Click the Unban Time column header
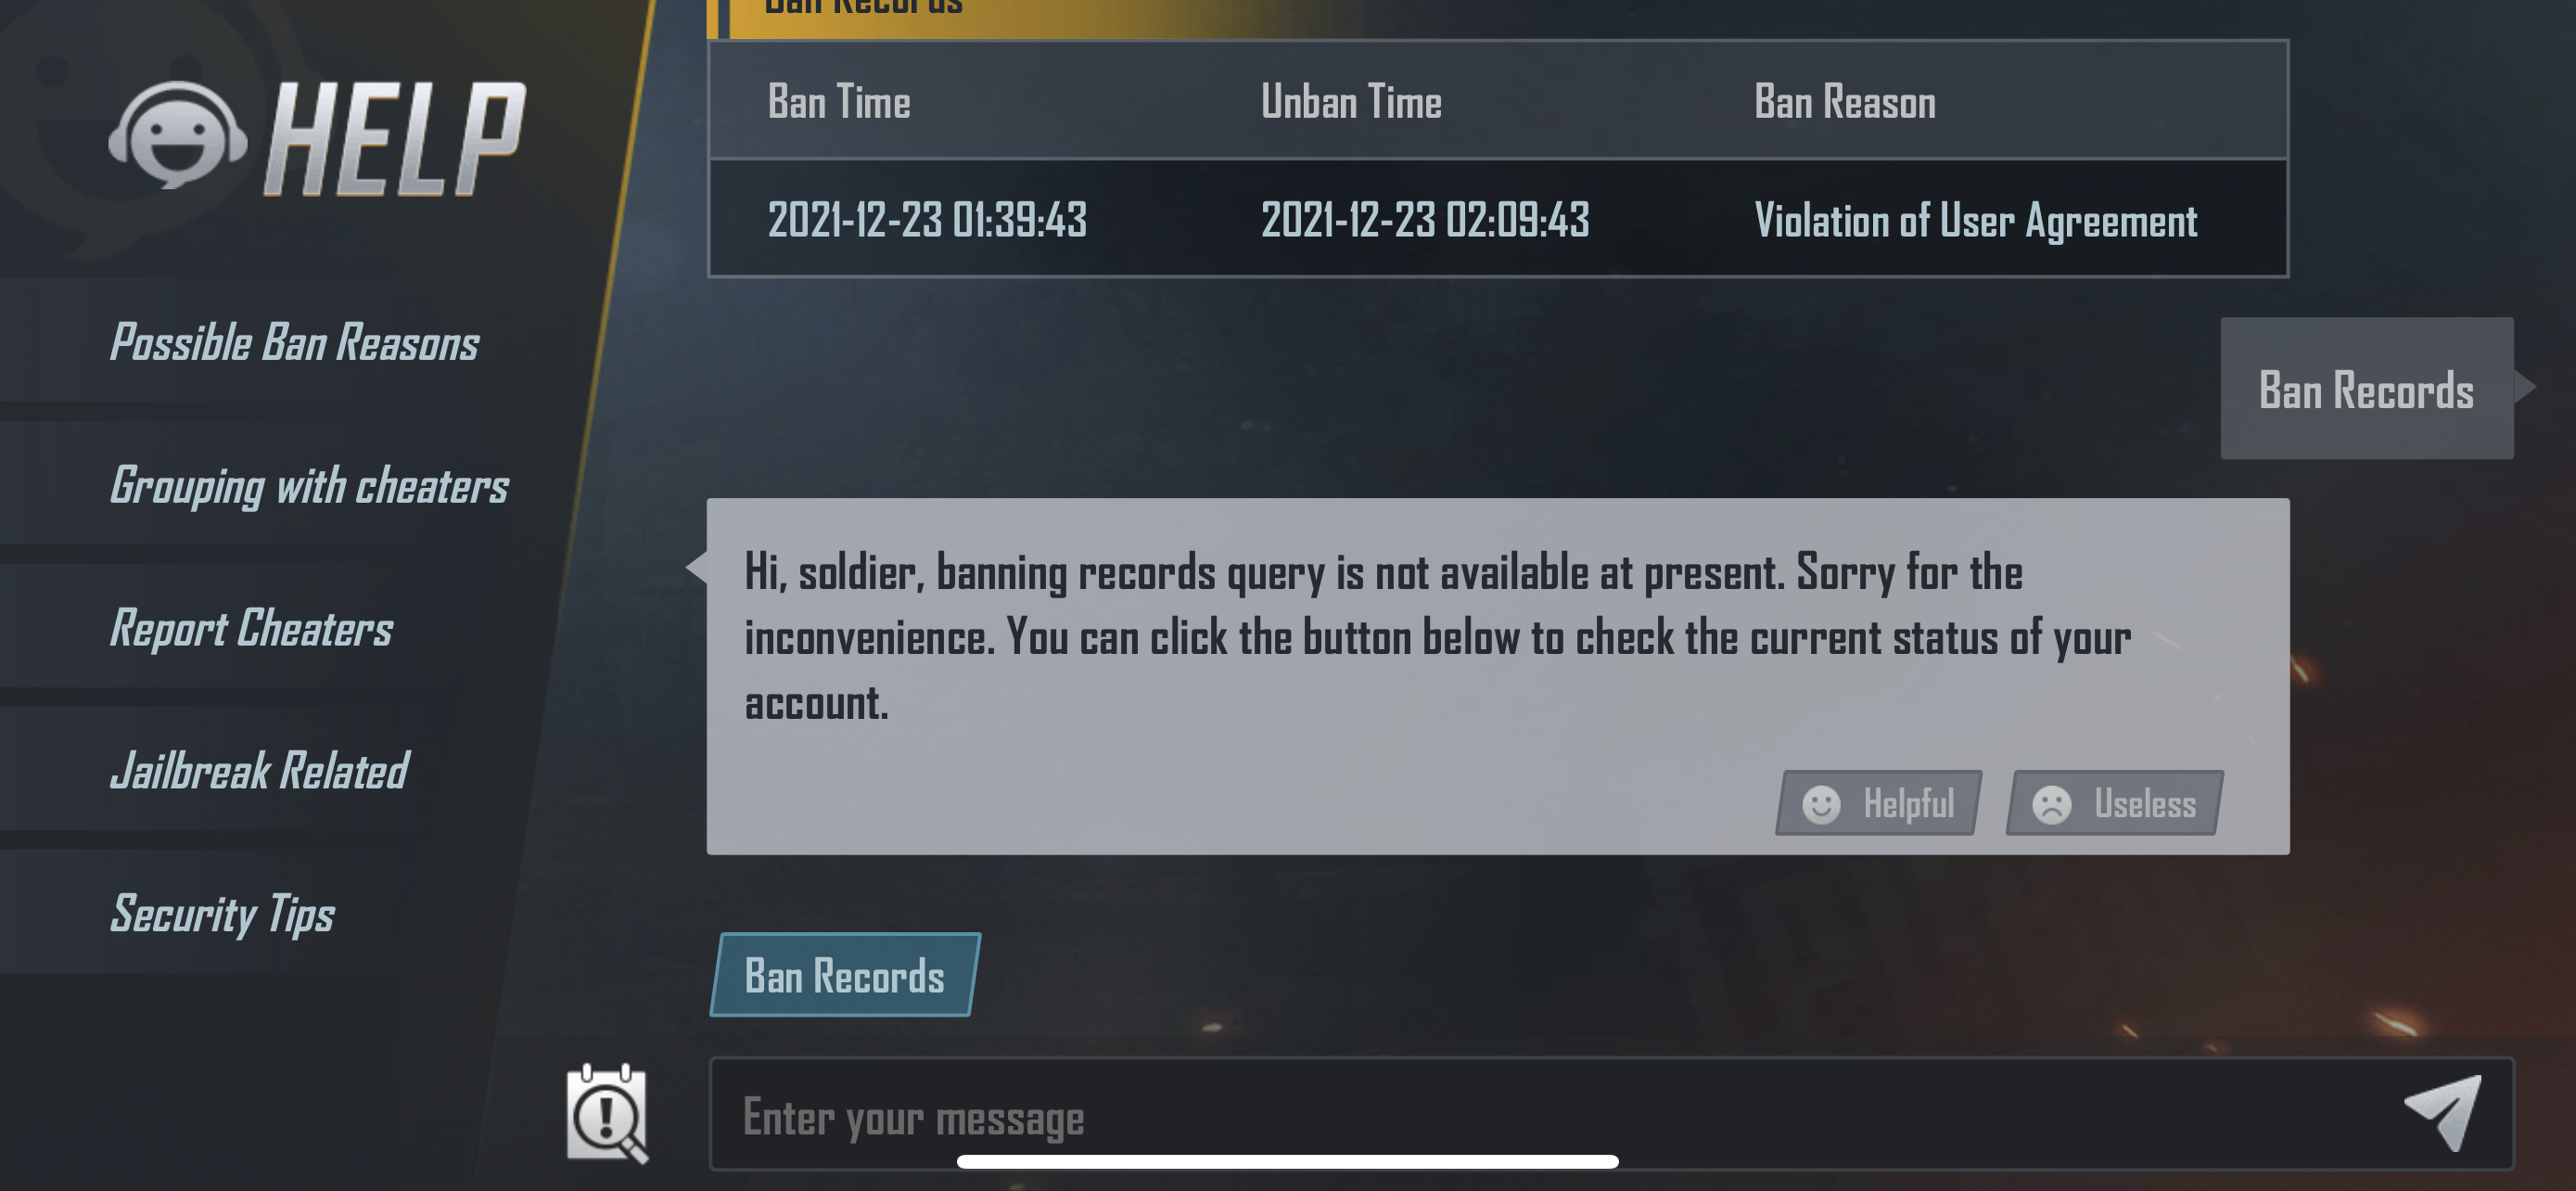 tap(1351, 102)
